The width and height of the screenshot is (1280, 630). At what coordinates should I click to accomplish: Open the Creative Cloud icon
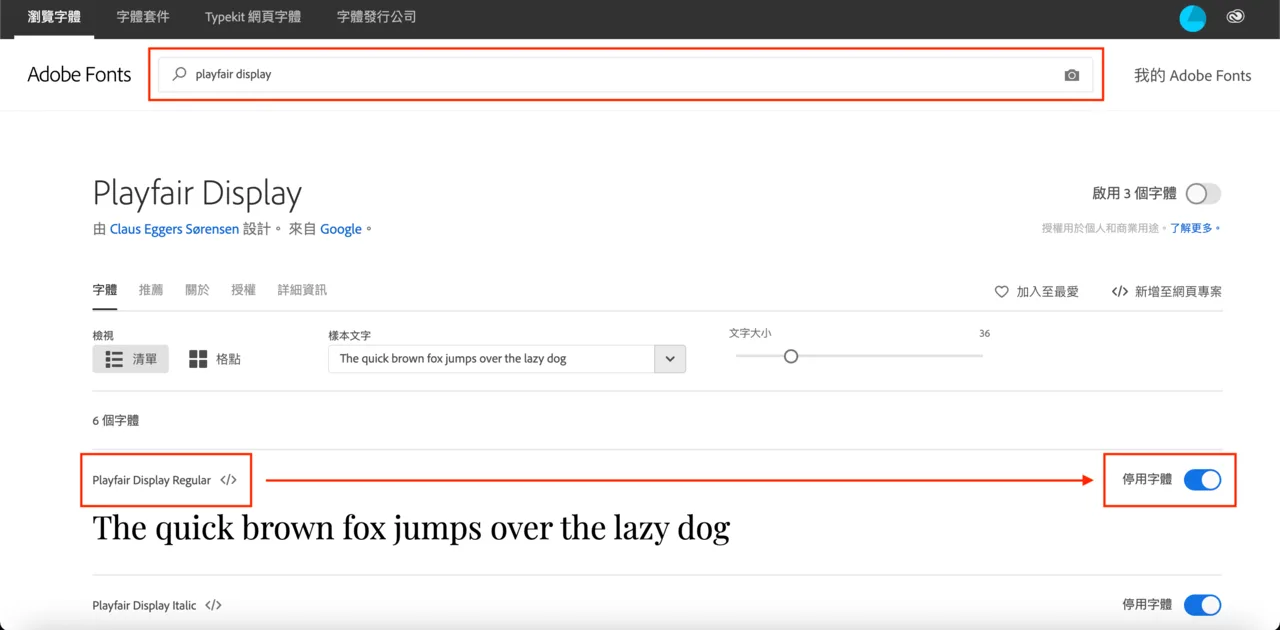coord(1236,17)
